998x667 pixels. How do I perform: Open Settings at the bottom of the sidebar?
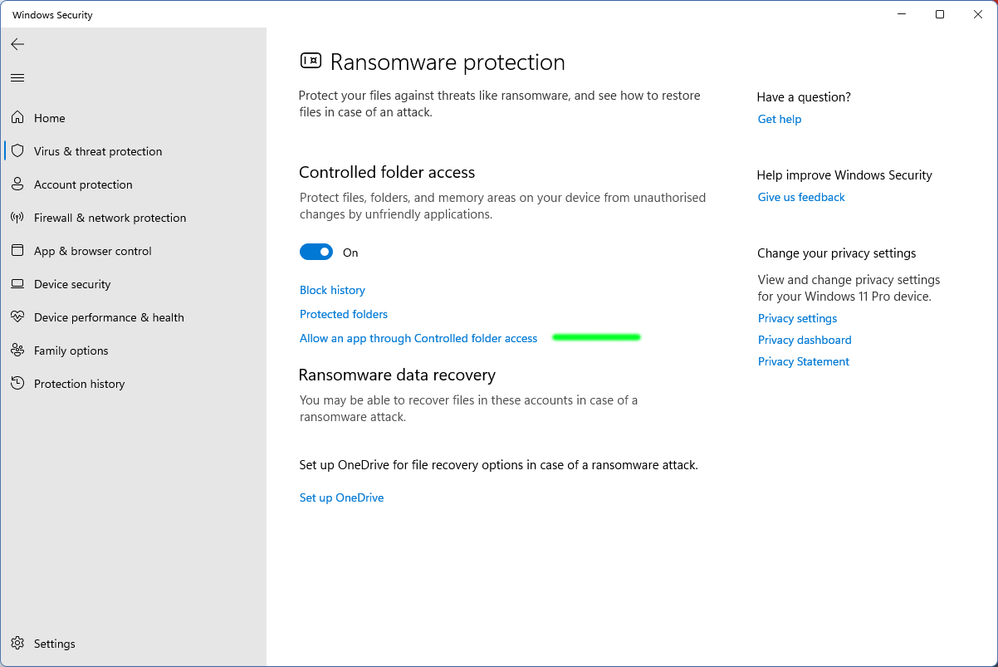(54, 644)
